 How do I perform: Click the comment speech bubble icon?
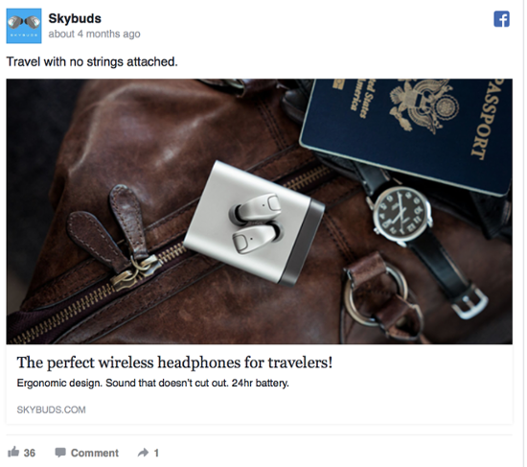[x=60, y=453]
